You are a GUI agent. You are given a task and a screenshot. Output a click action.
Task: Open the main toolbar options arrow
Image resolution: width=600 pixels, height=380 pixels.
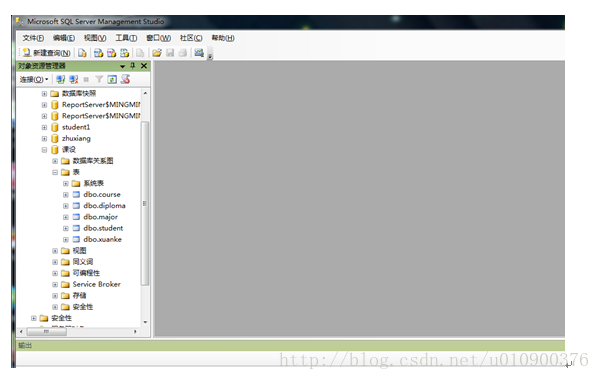click(x=210, y=56)
